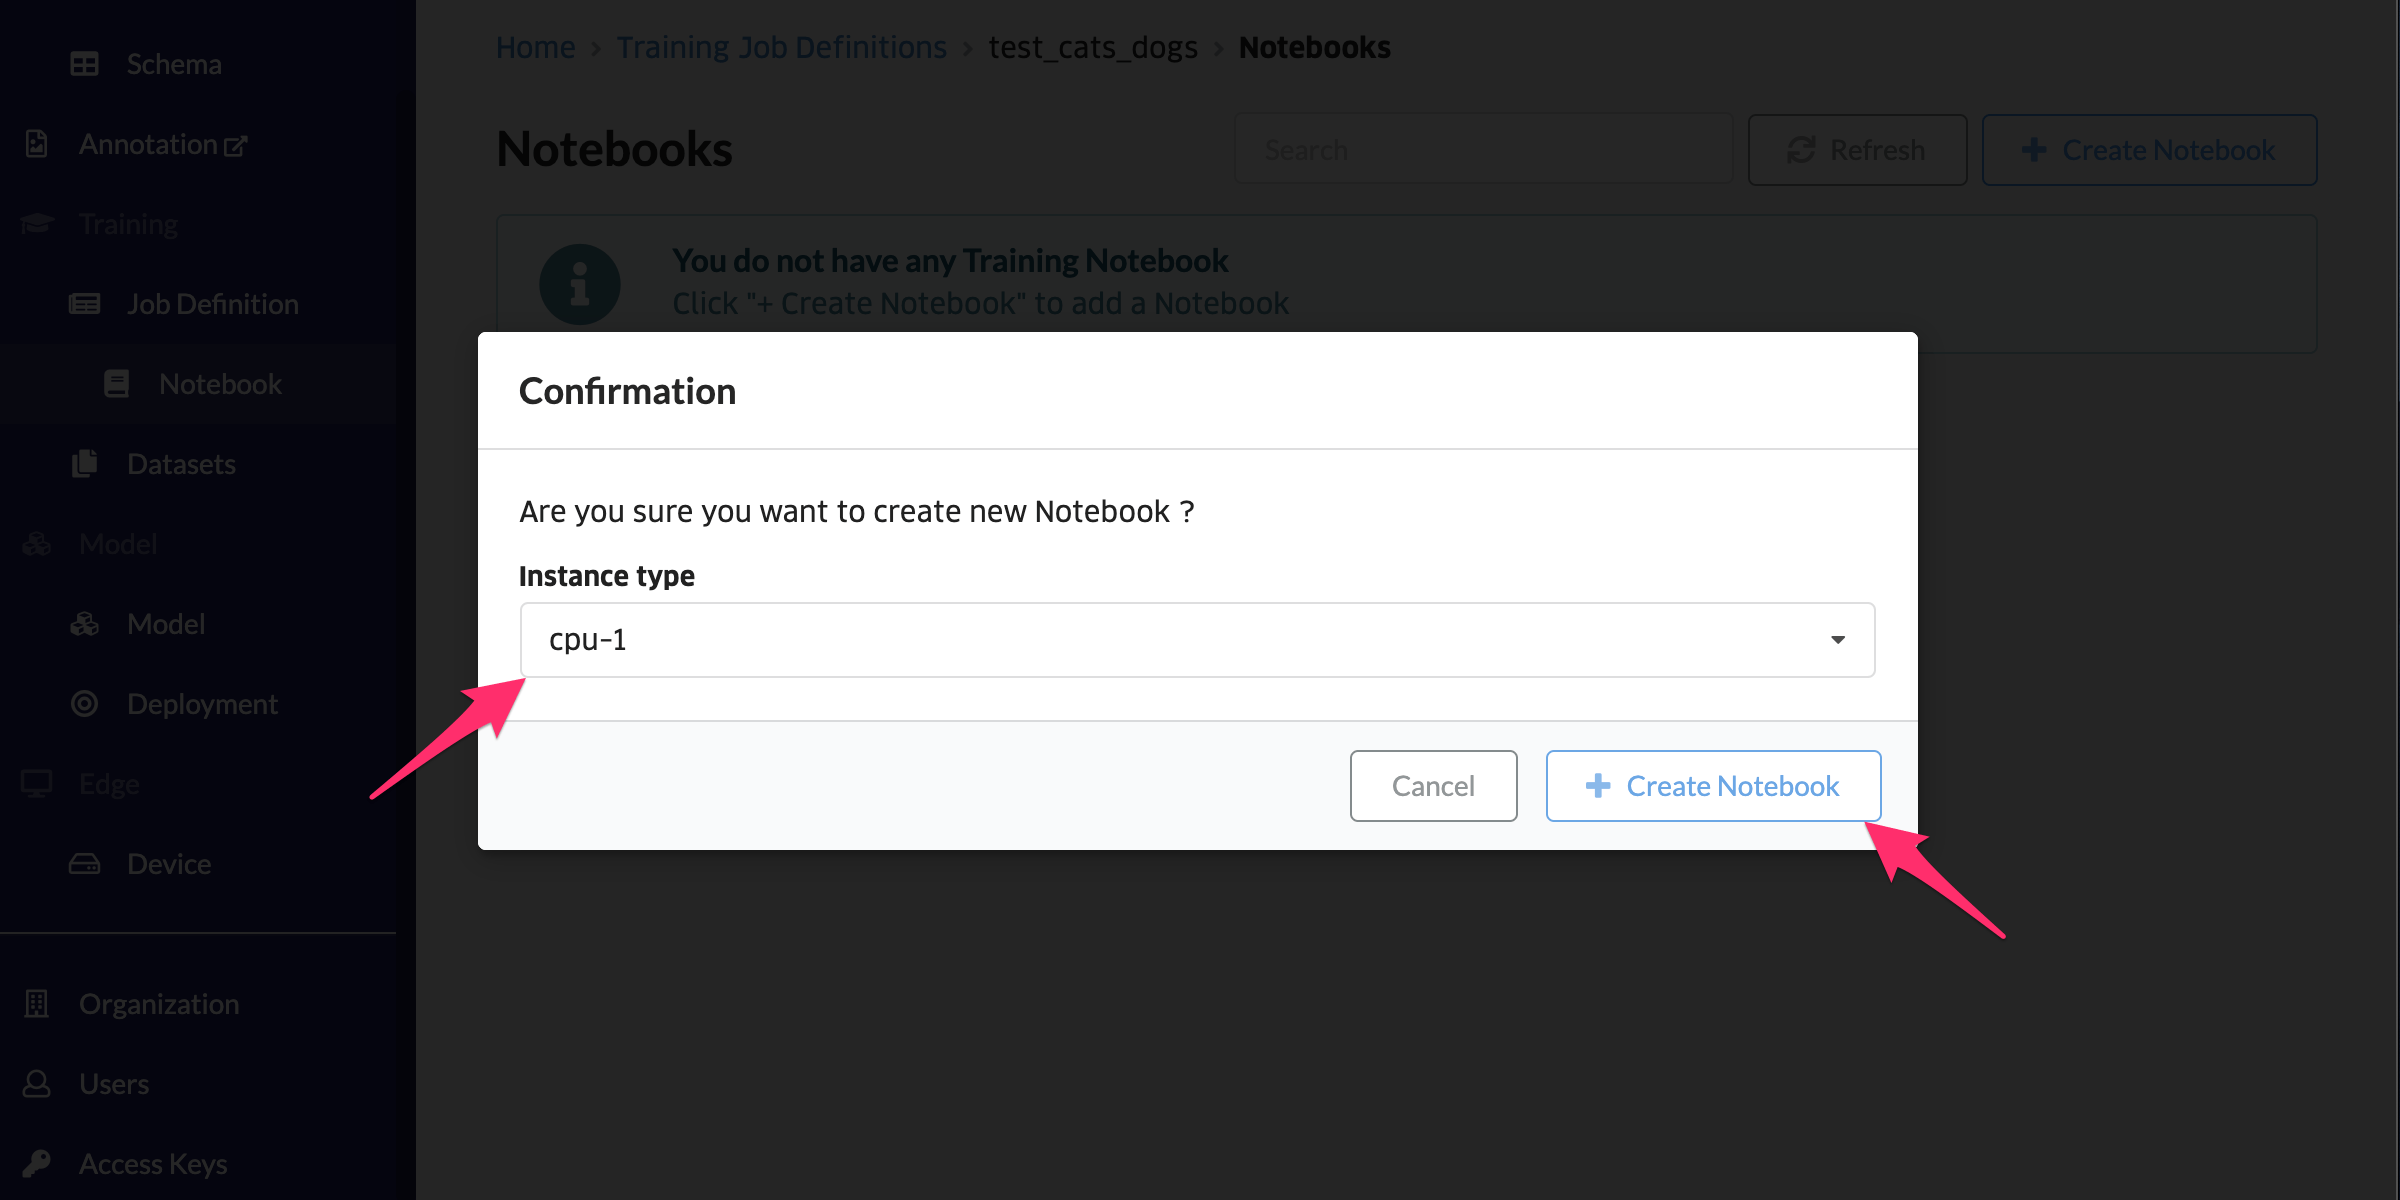Click the Job Definition list icon
Image resolution: width=2400 pixels, height=1200 pixels.
[84, 304]
